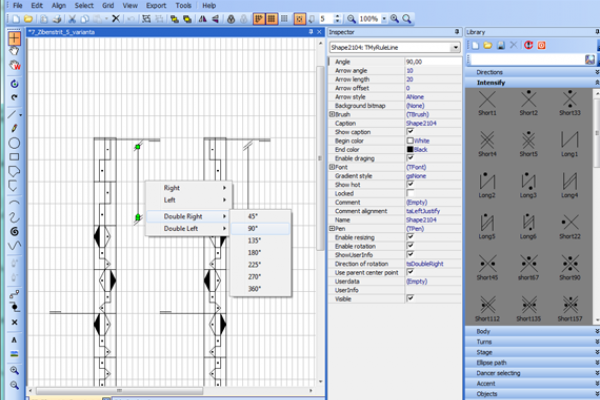This screenshot has width=600, height=400.
Task: Expand the Brush property group
Action: tap(332, 115)
